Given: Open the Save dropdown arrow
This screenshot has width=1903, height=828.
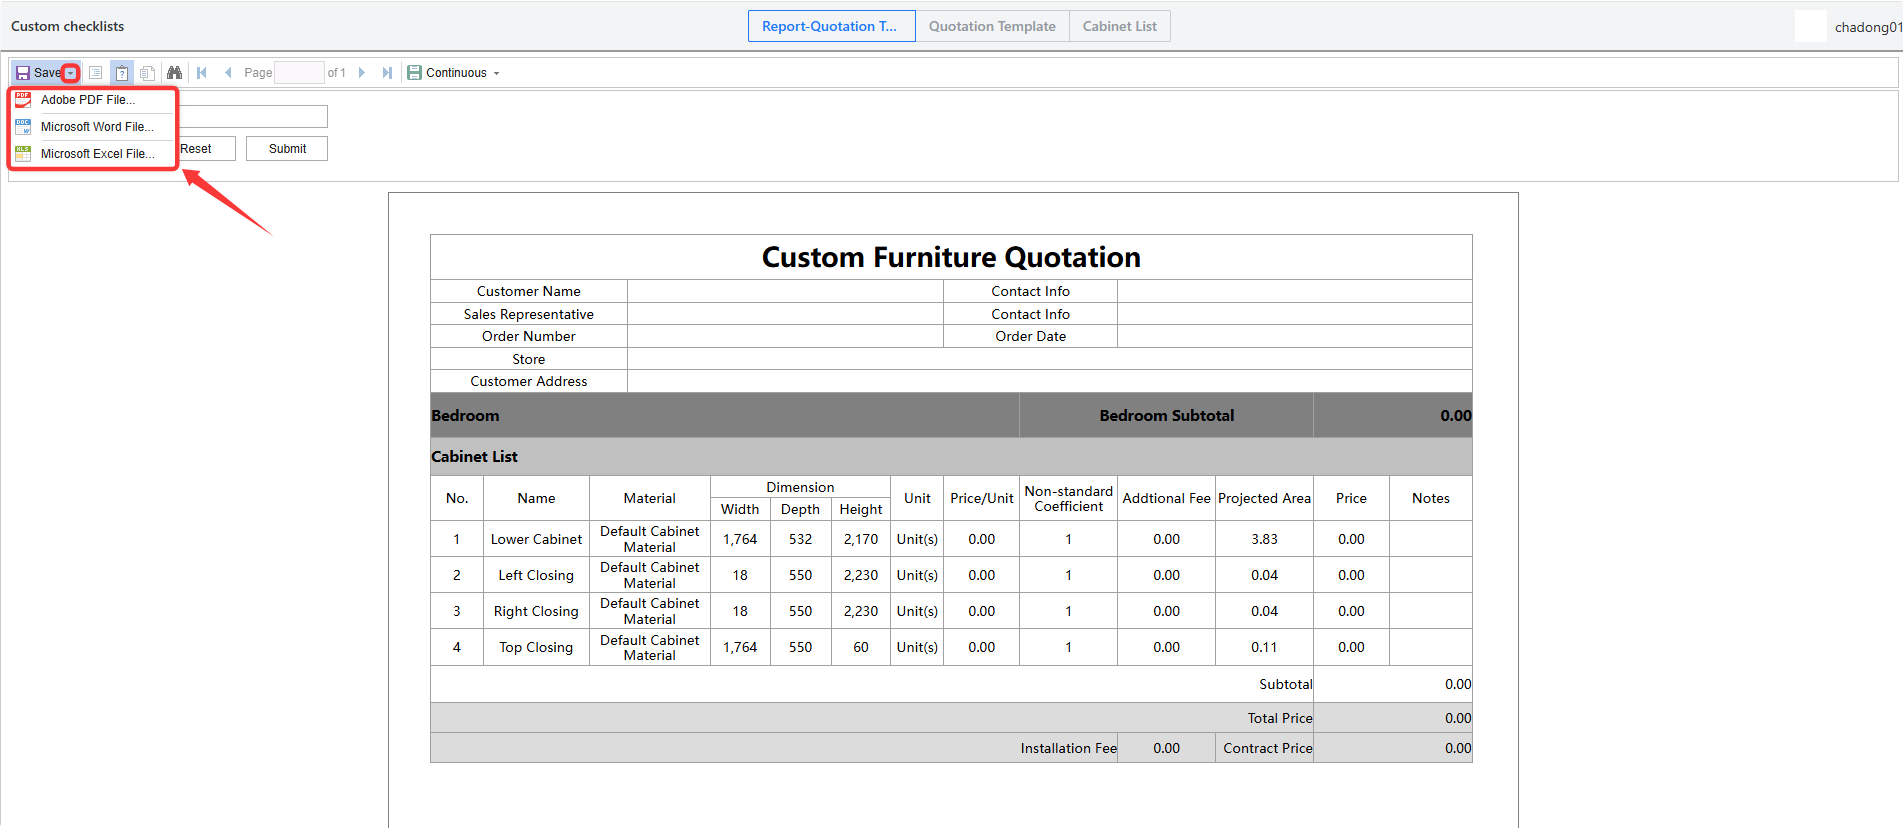Looking at the screenshot, I should (71, 73).
